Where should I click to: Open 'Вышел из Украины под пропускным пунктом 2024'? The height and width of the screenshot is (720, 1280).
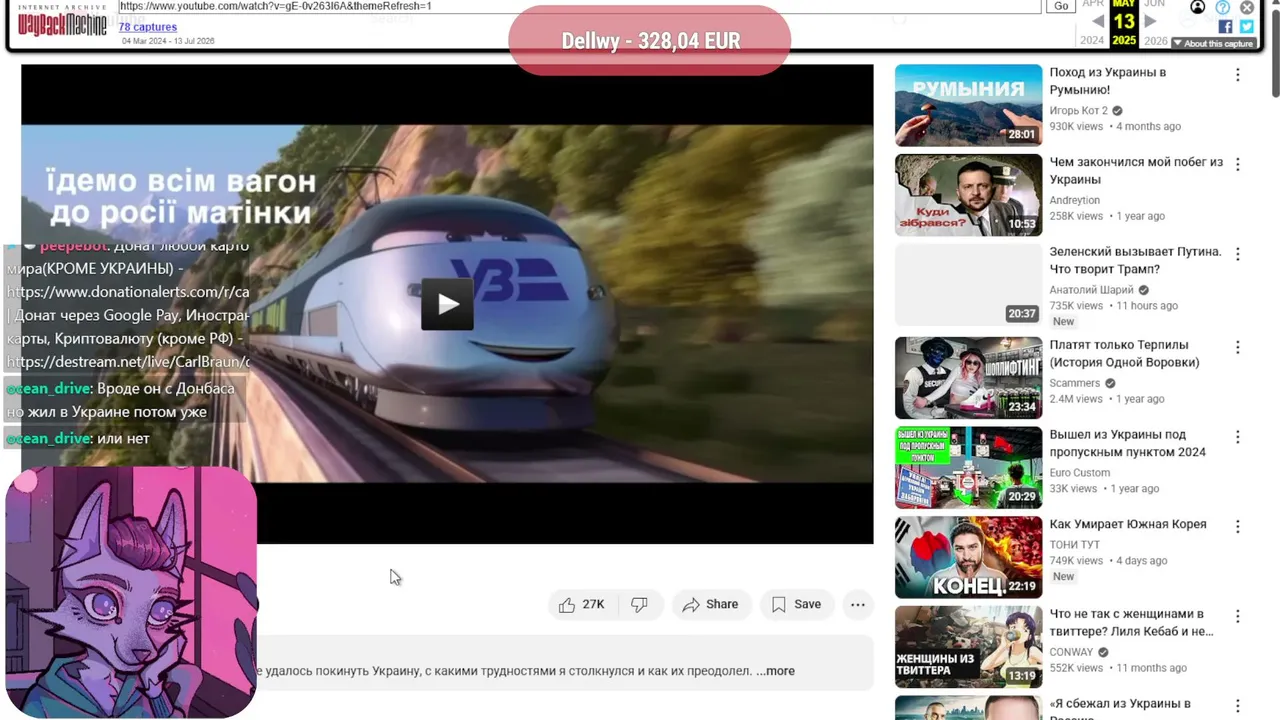point(1127,444)
